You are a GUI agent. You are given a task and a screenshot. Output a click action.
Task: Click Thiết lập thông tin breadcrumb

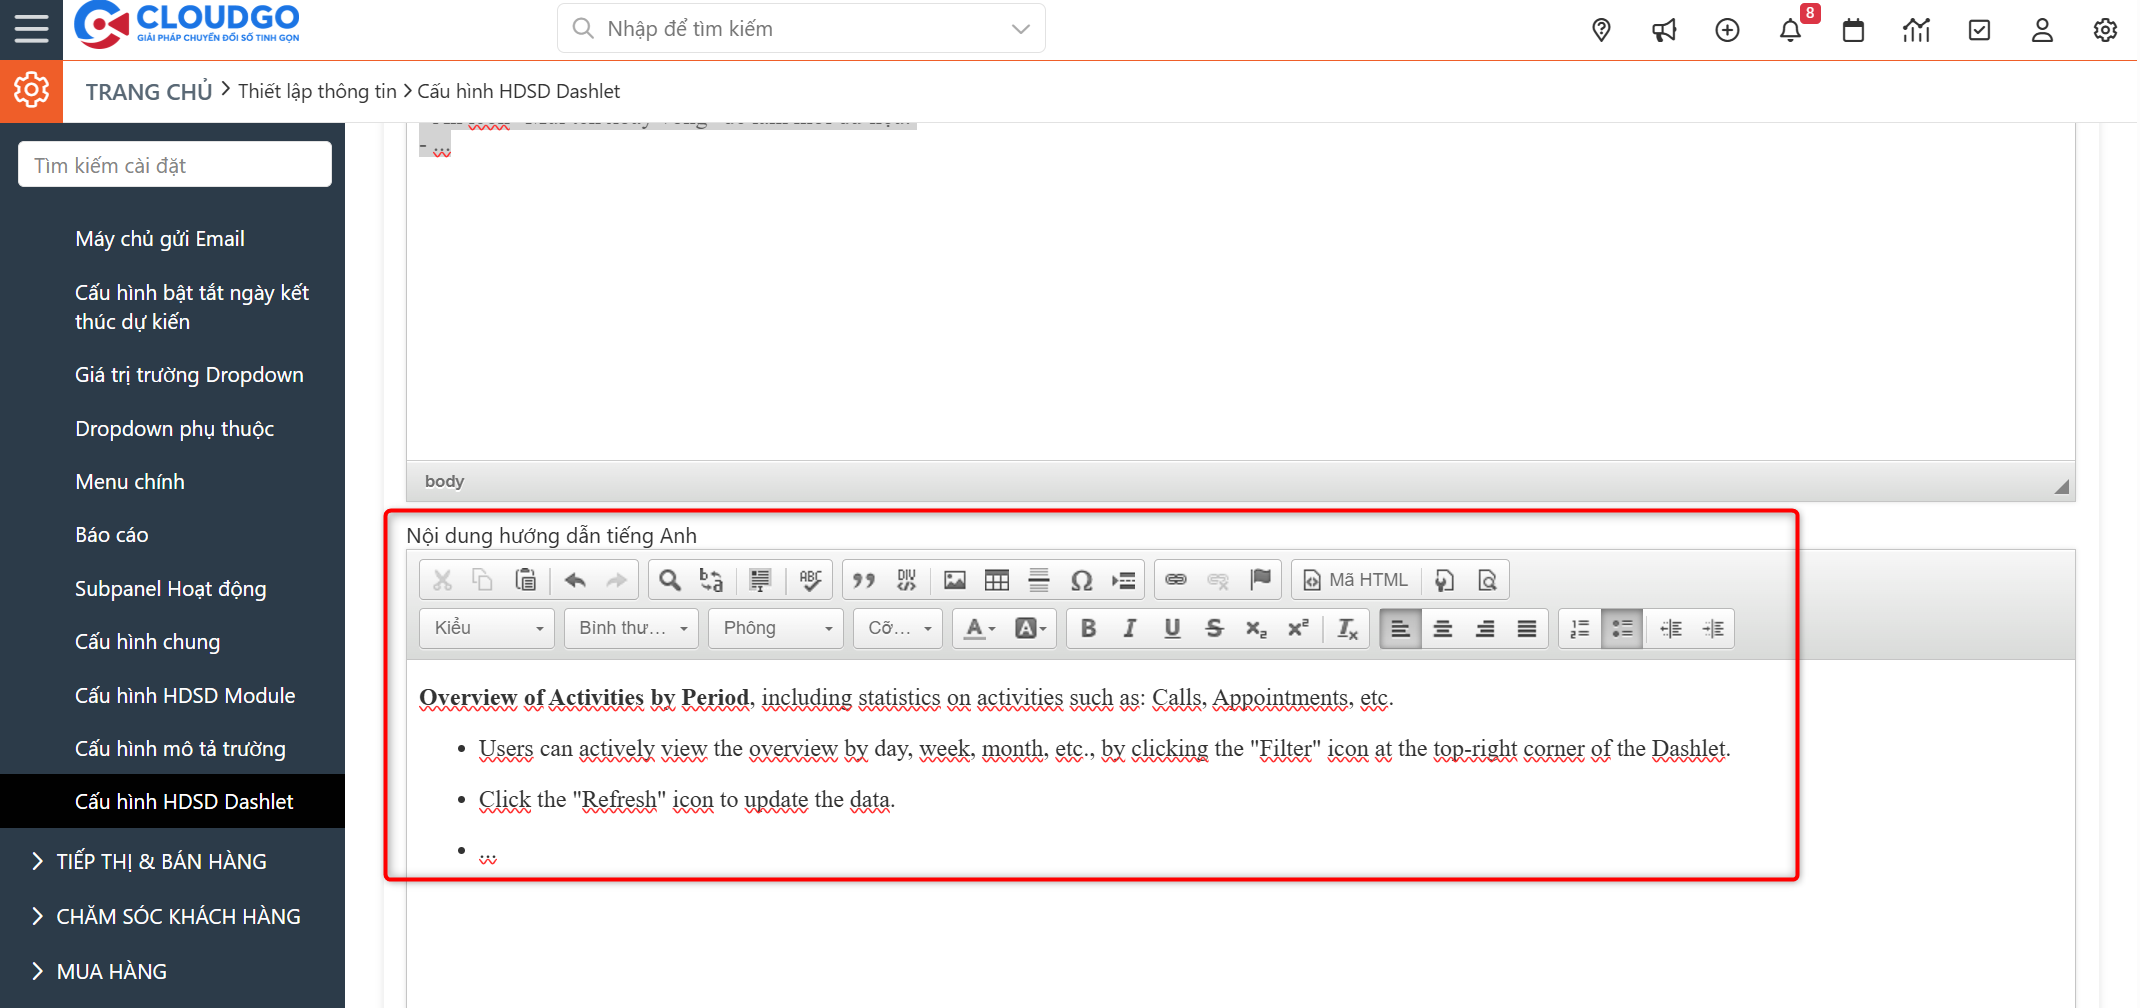(317, 91)
